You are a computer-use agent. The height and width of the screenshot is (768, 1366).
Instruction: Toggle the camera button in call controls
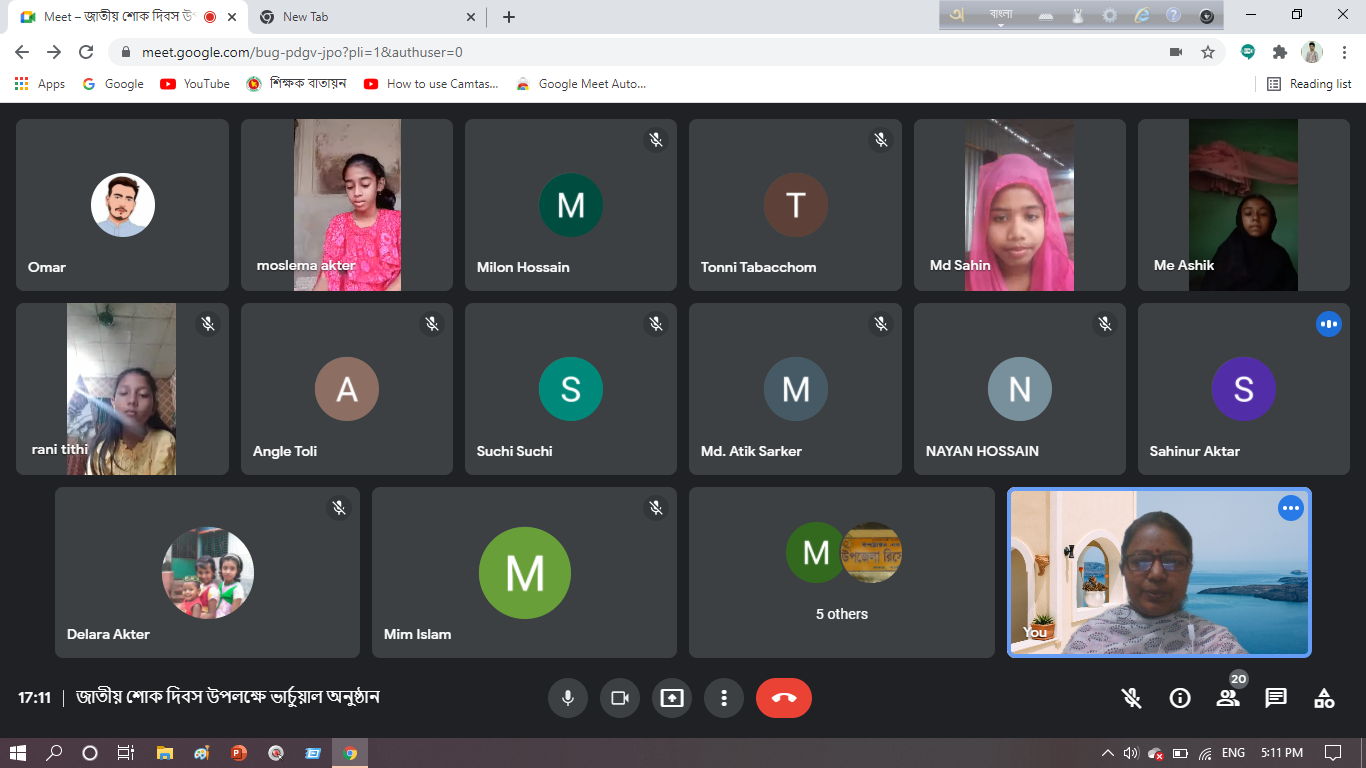coord(620,698)
